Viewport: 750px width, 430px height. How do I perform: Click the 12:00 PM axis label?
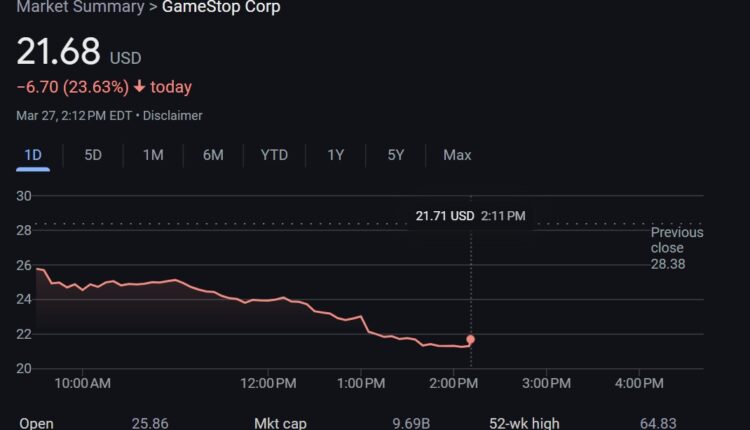point(268,383)
